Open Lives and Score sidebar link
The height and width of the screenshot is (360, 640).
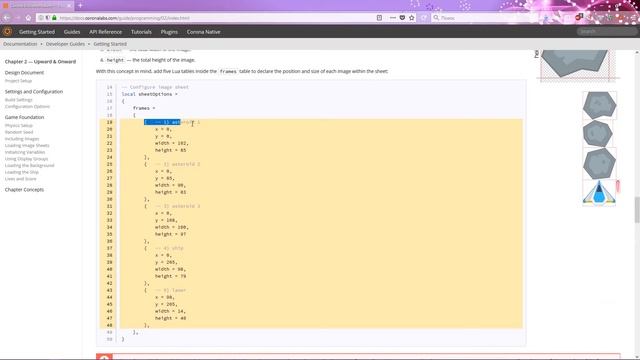(20, 179)
